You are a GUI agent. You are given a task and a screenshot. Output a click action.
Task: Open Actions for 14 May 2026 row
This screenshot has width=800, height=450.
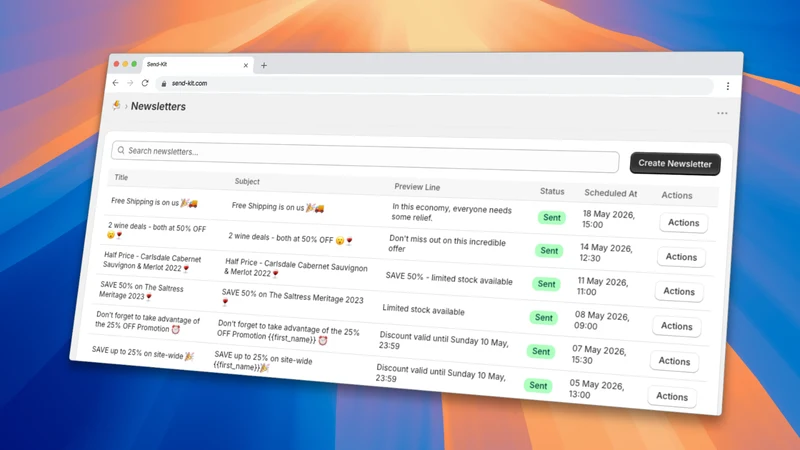(x=681, y=257)
